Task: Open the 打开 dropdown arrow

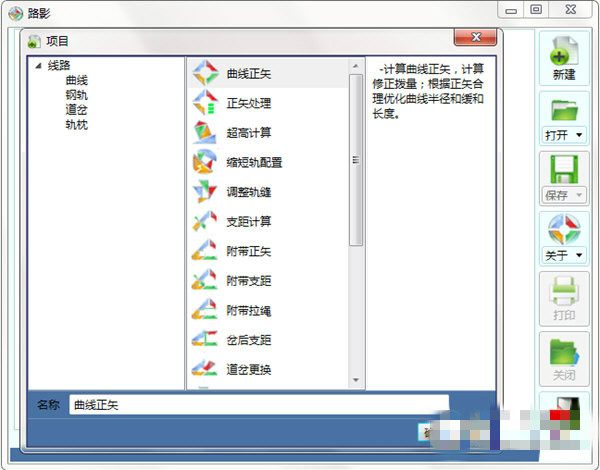Action: (x=579, y=135)
